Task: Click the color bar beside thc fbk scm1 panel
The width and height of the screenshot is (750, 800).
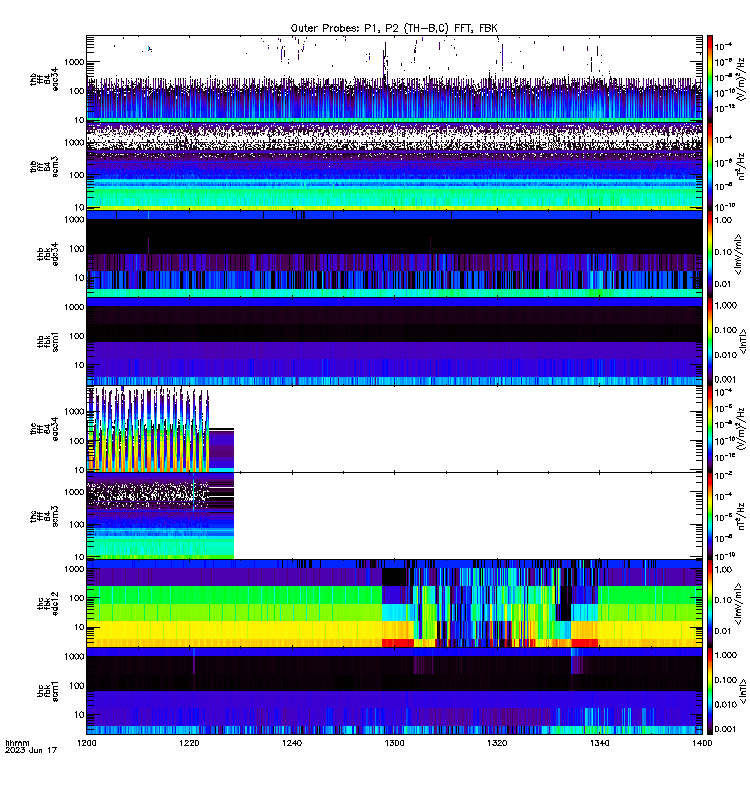Action: (710, 691)
